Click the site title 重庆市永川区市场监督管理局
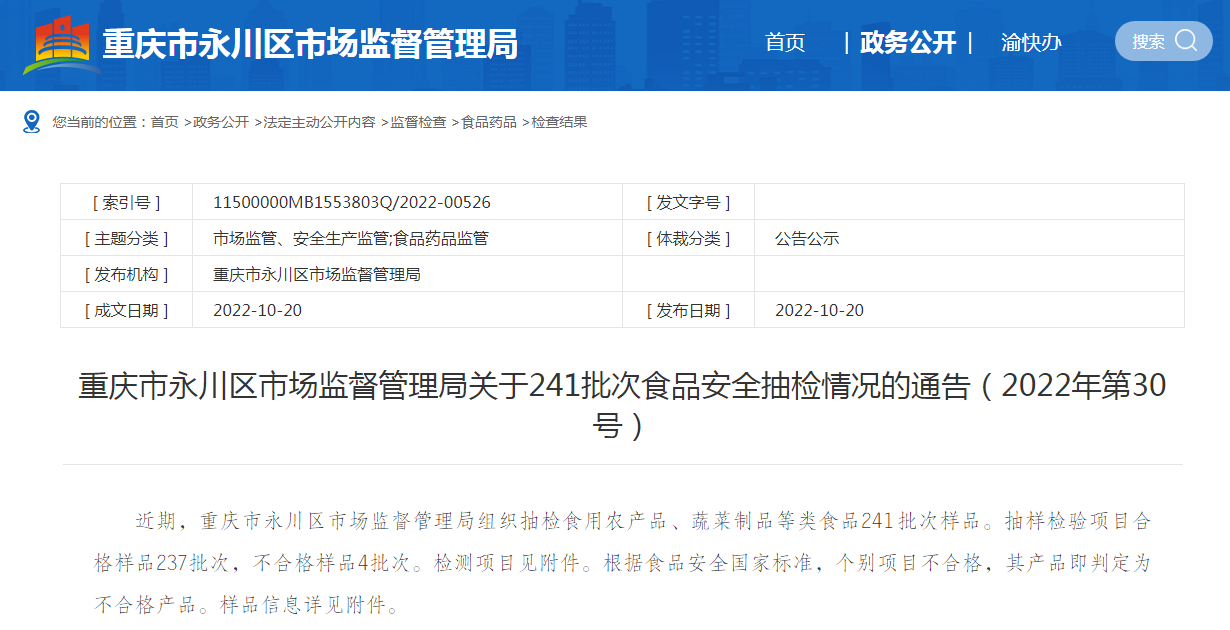 click(310, 44)
